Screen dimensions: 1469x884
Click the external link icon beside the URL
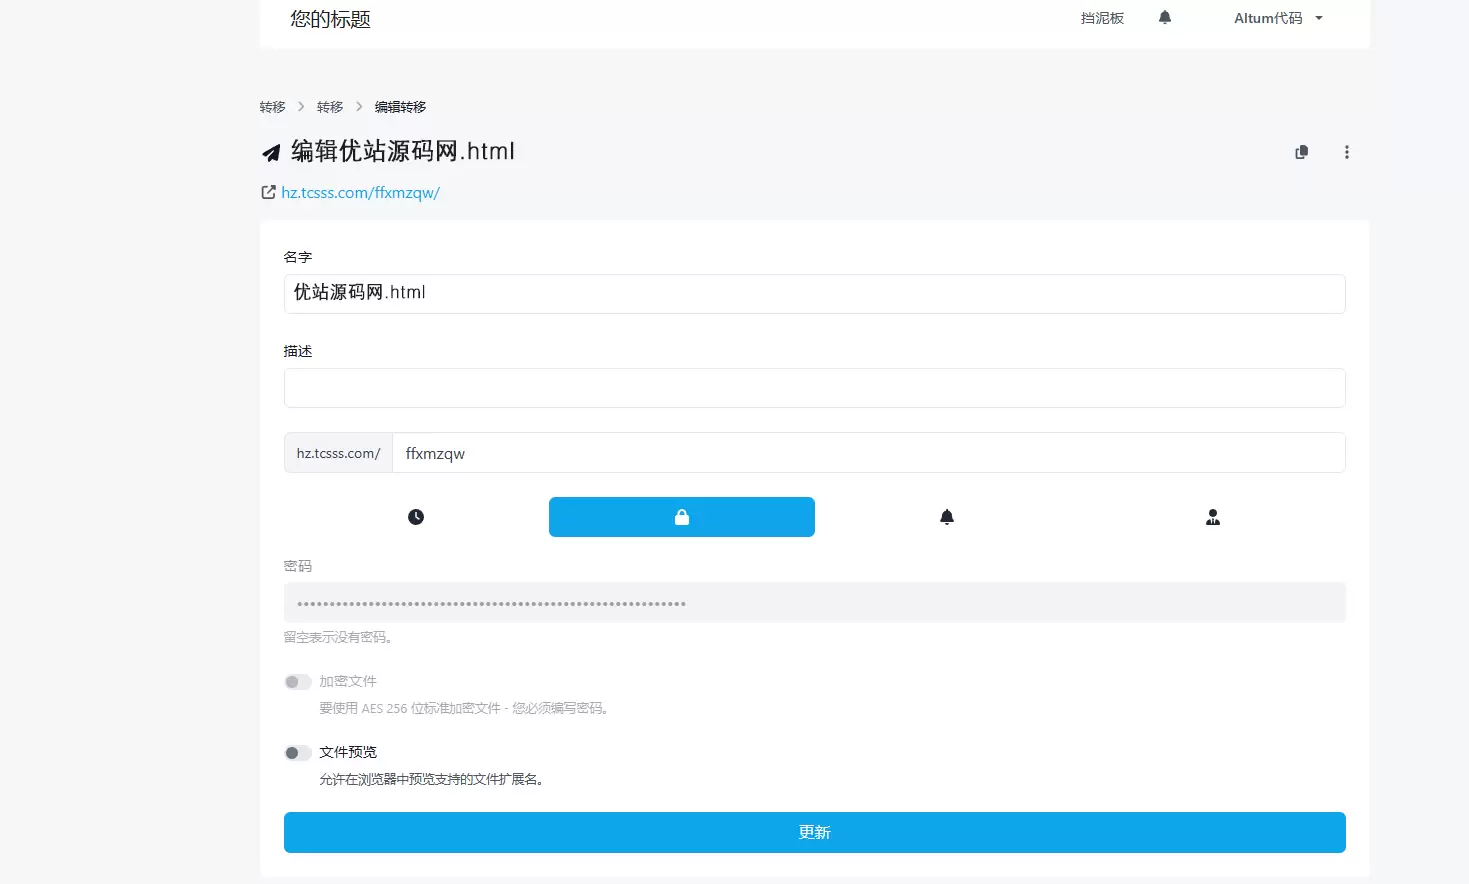coord(268,192)
